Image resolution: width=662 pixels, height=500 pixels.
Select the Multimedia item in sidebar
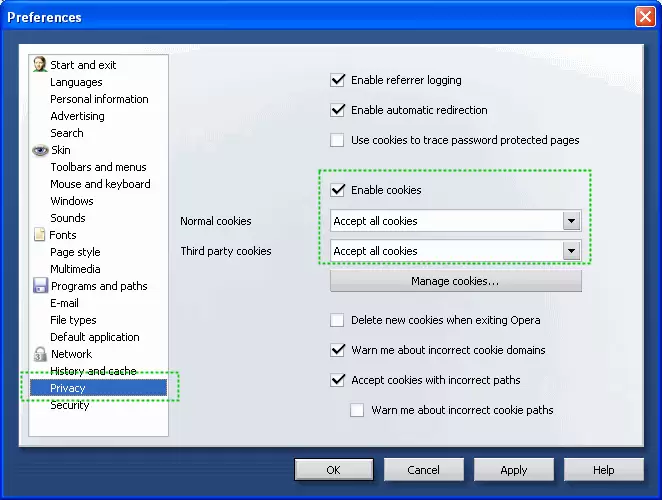(75, 269)
